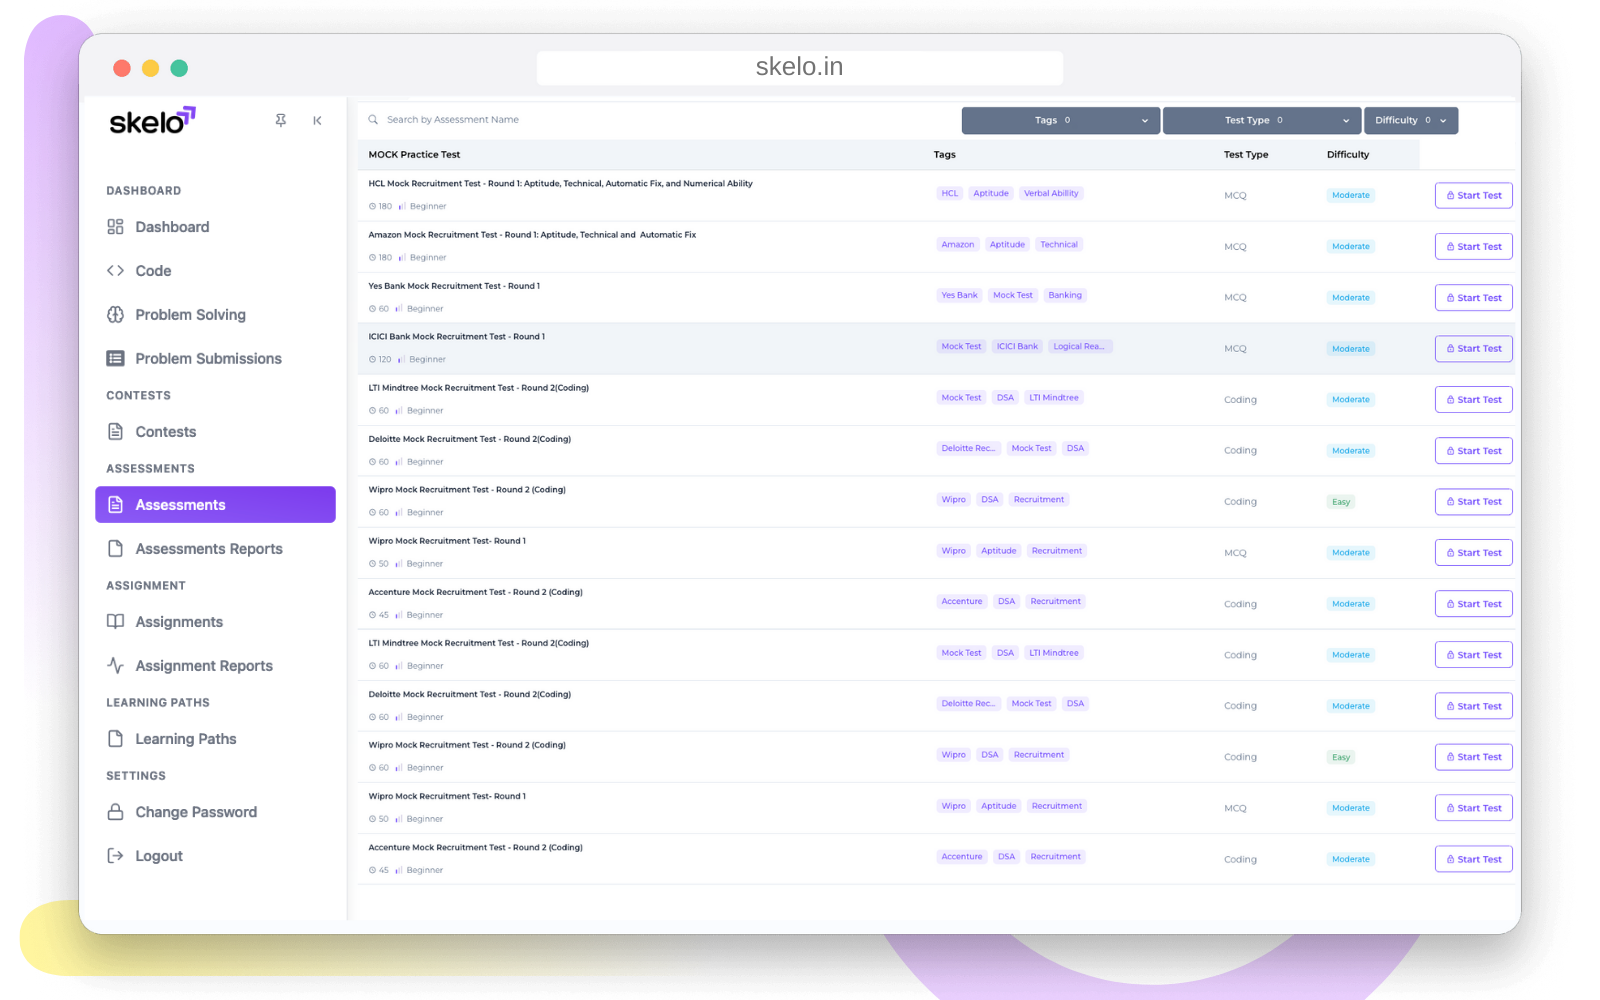
Task: Click the search magnifier icon
Action: click(x=373, y=120)
